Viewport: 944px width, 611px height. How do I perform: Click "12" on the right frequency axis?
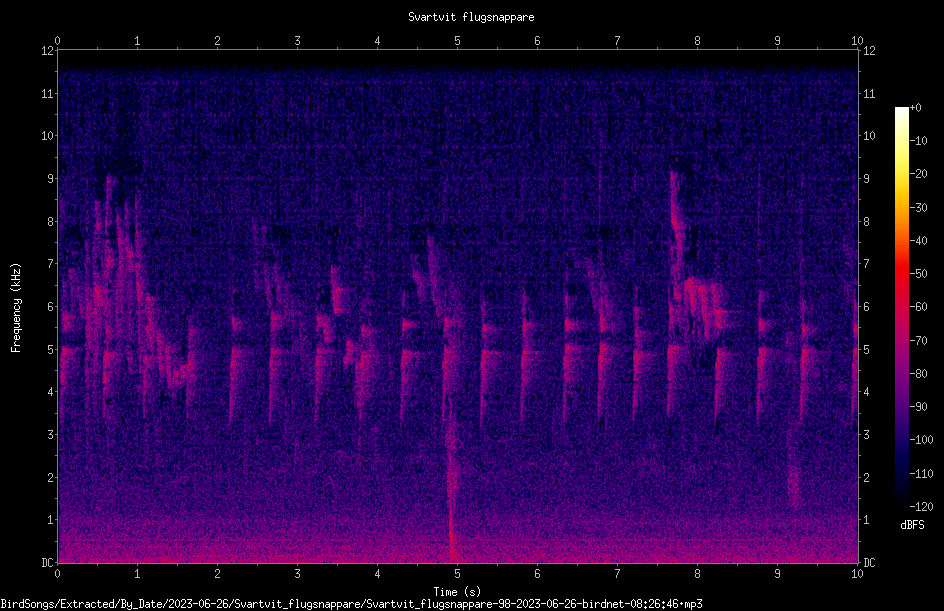click(869, 51)
